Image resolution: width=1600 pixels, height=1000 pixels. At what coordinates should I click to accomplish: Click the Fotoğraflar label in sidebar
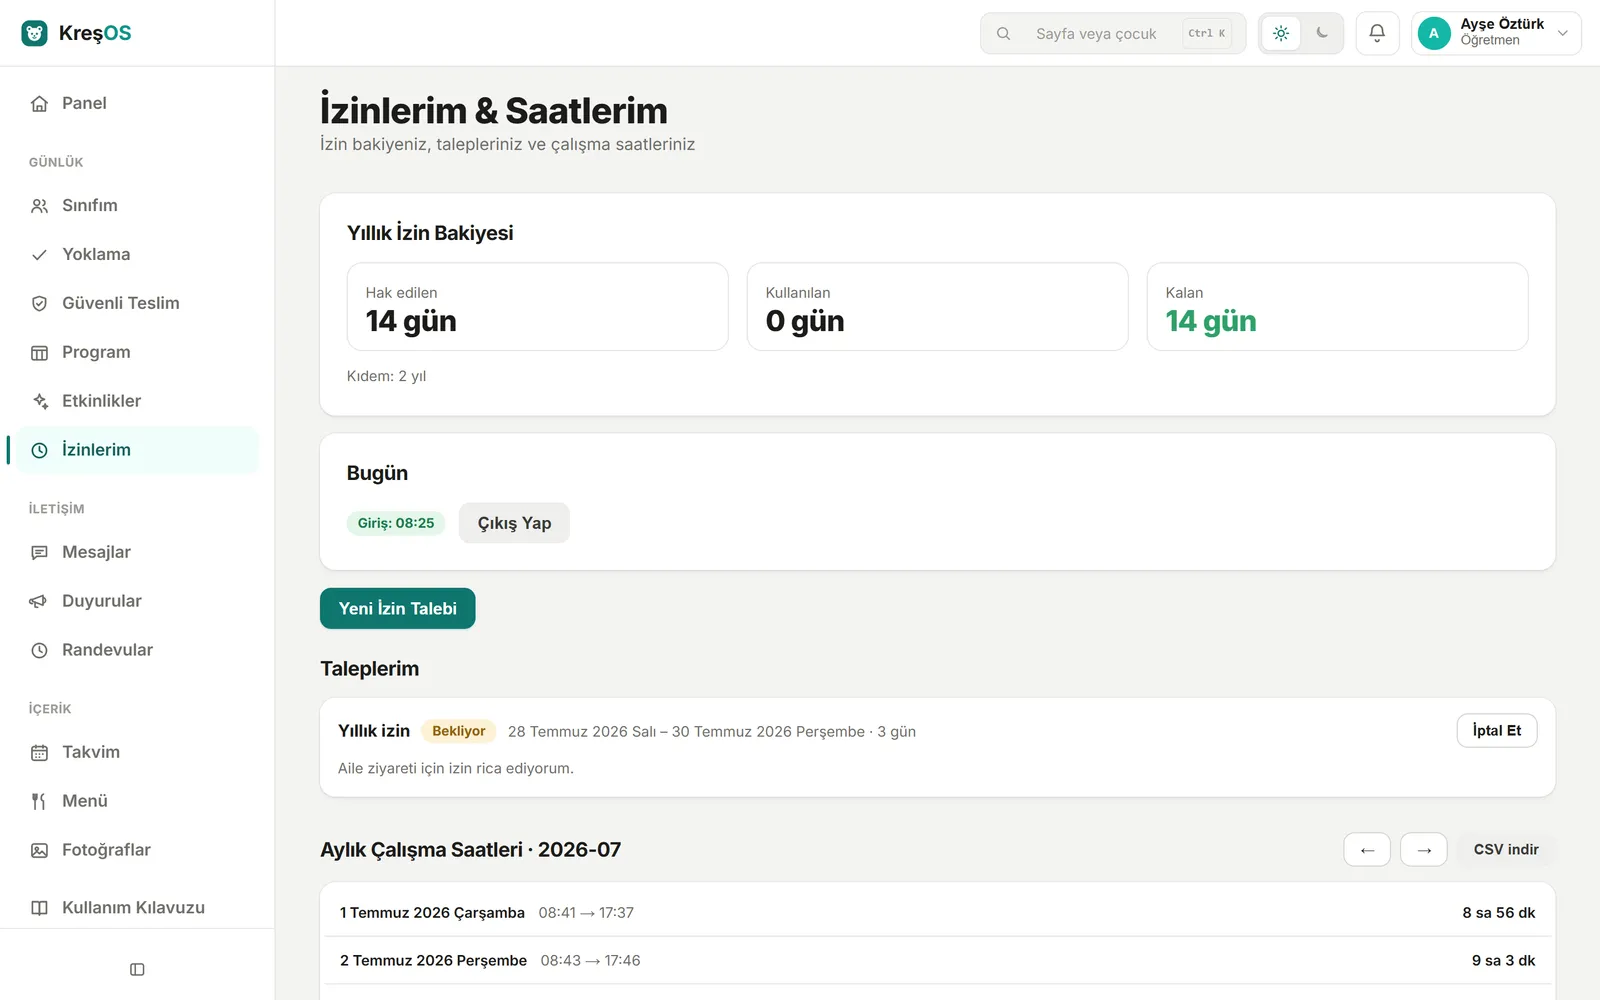106,851
